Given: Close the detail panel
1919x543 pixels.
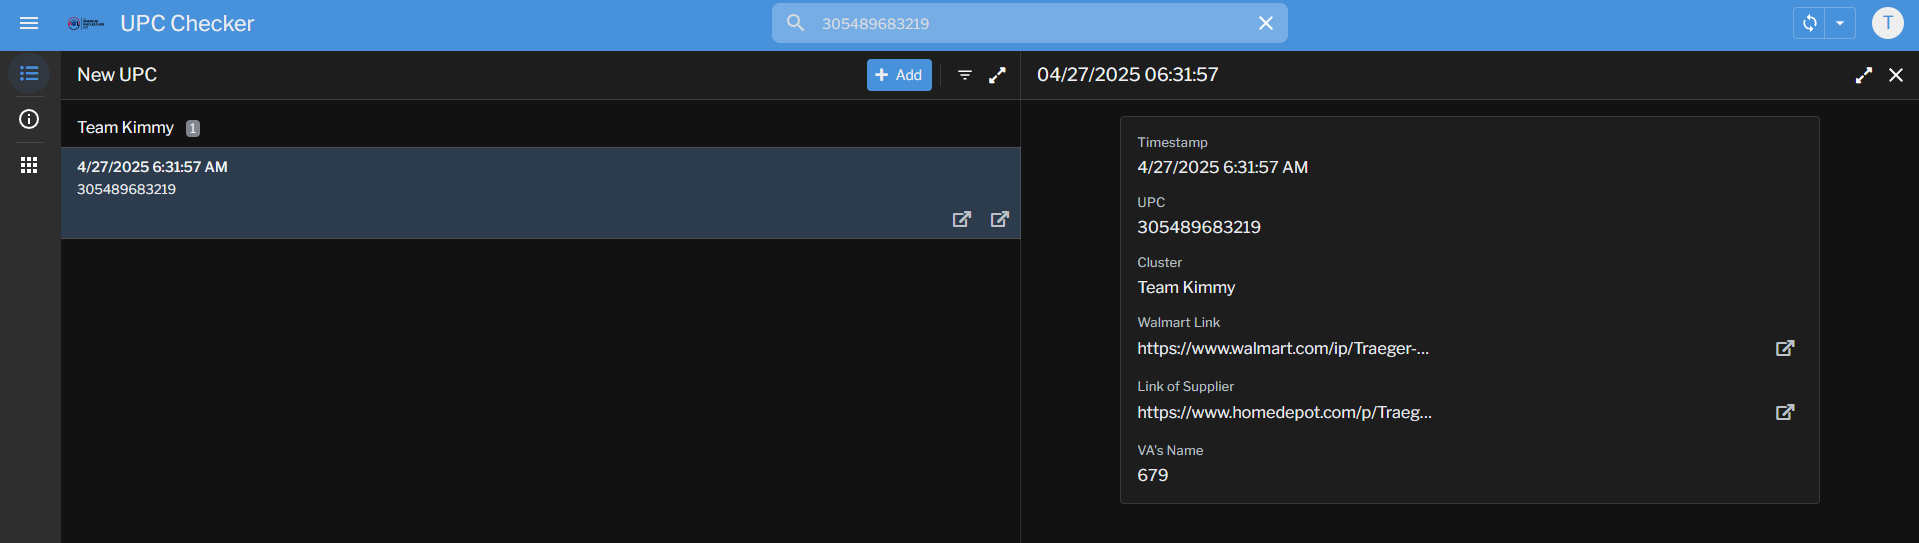Looking at the screenshot, I should [x=1896, y=75].
